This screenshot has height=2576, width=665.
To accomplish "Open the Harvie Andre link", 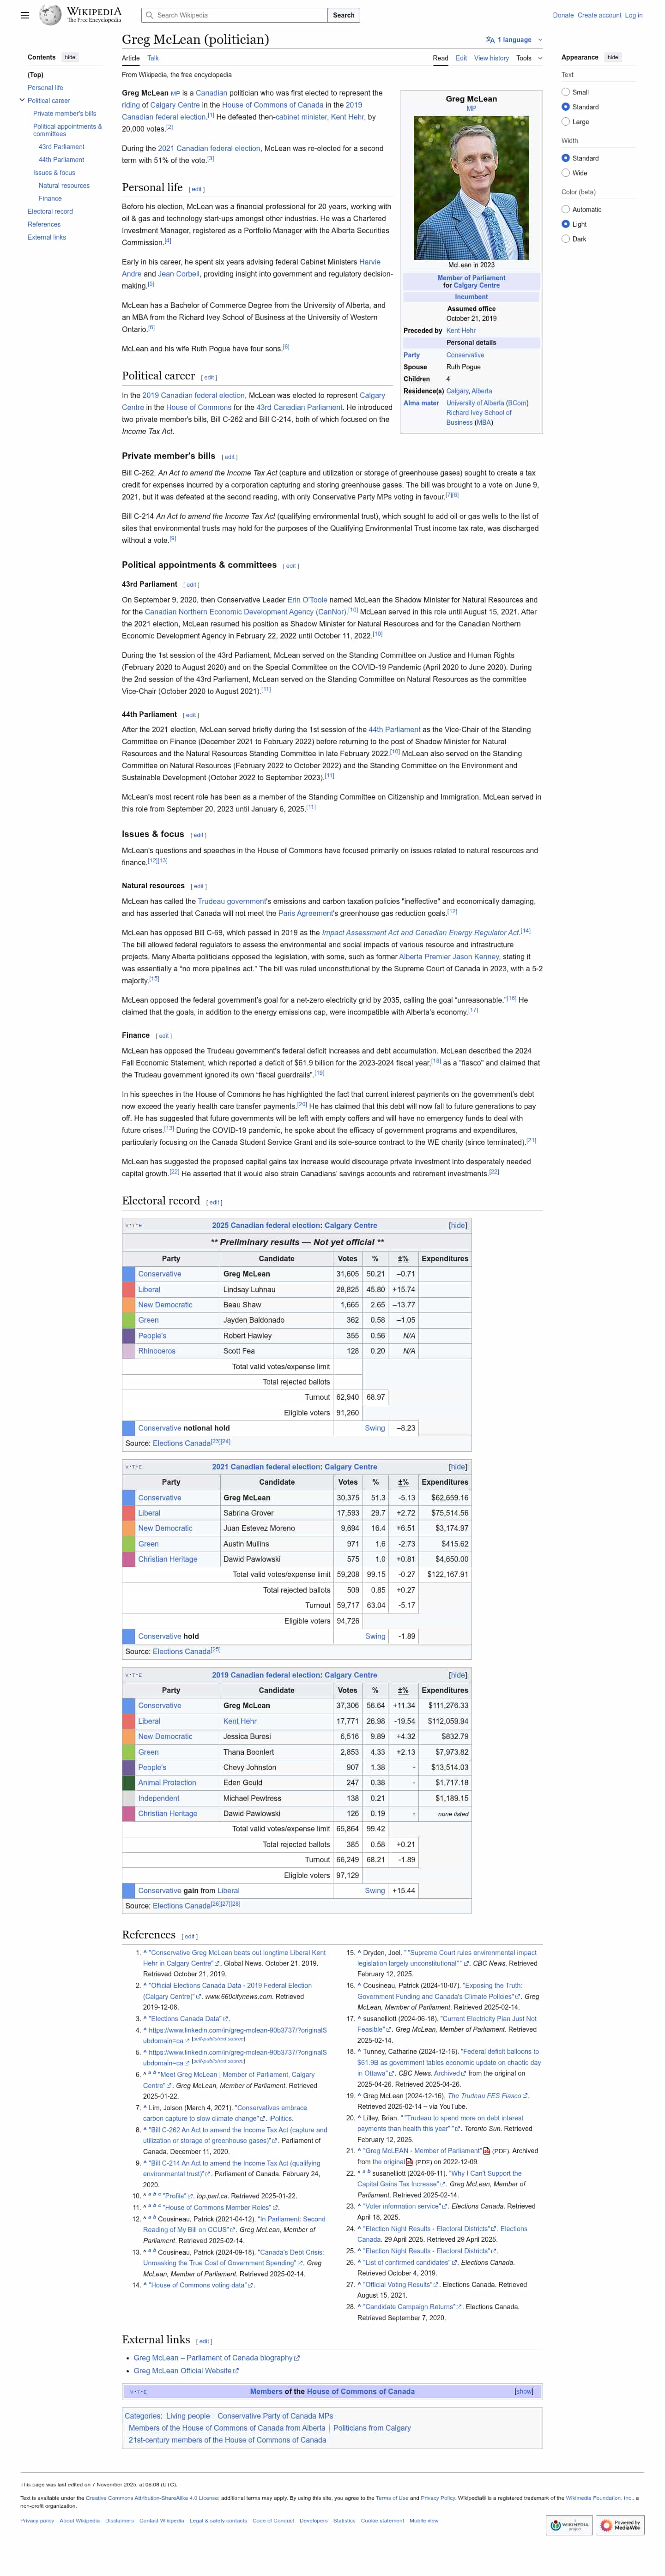I will pos(370,262).
